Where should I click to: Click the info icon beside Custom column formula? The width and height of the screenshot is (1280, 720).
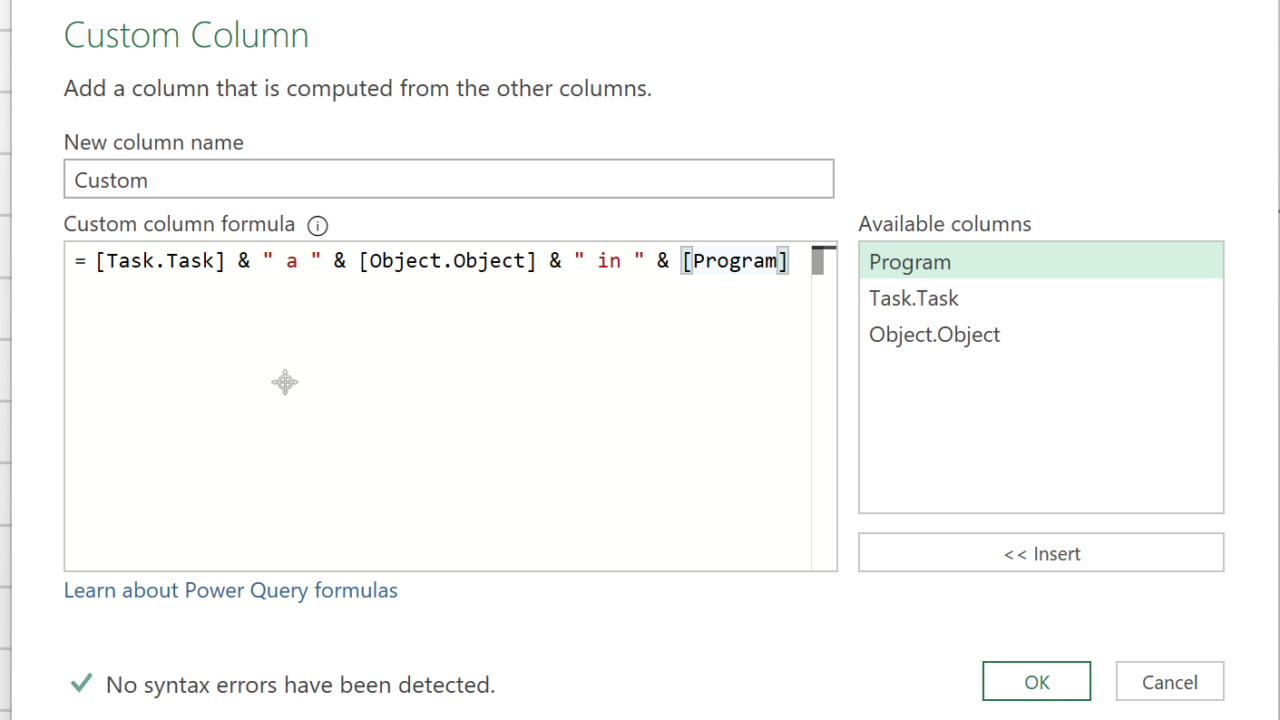tap(318, 226)
